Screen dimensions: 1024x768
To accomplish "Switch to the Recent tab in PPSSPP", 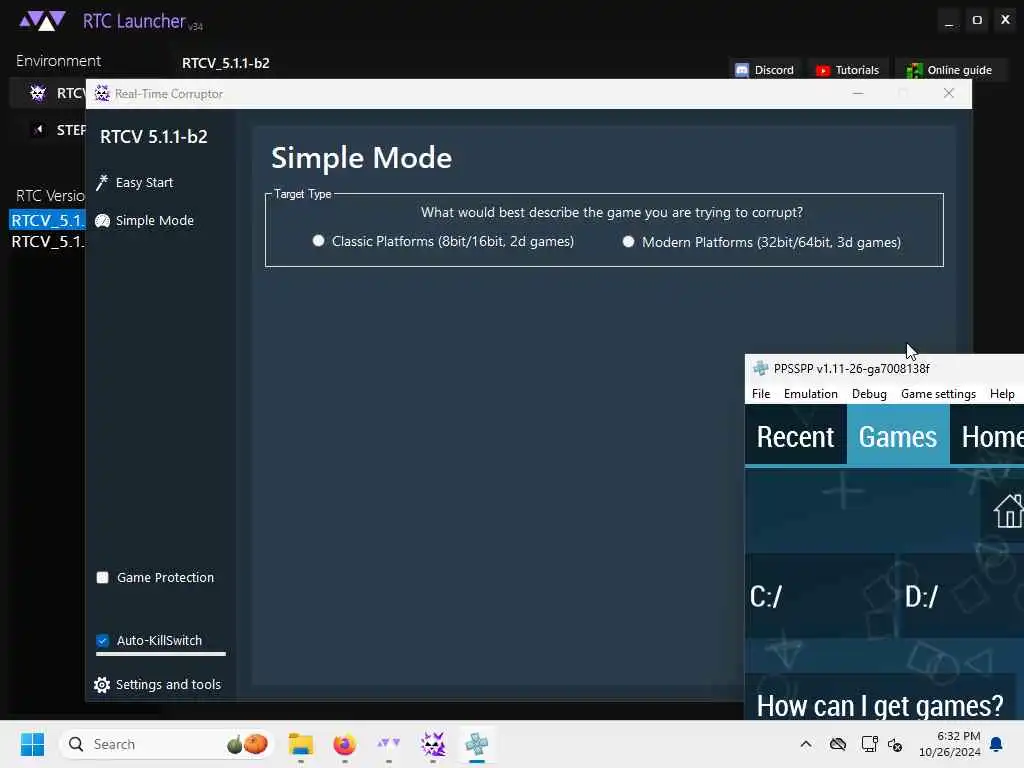I will click(795, 436).
